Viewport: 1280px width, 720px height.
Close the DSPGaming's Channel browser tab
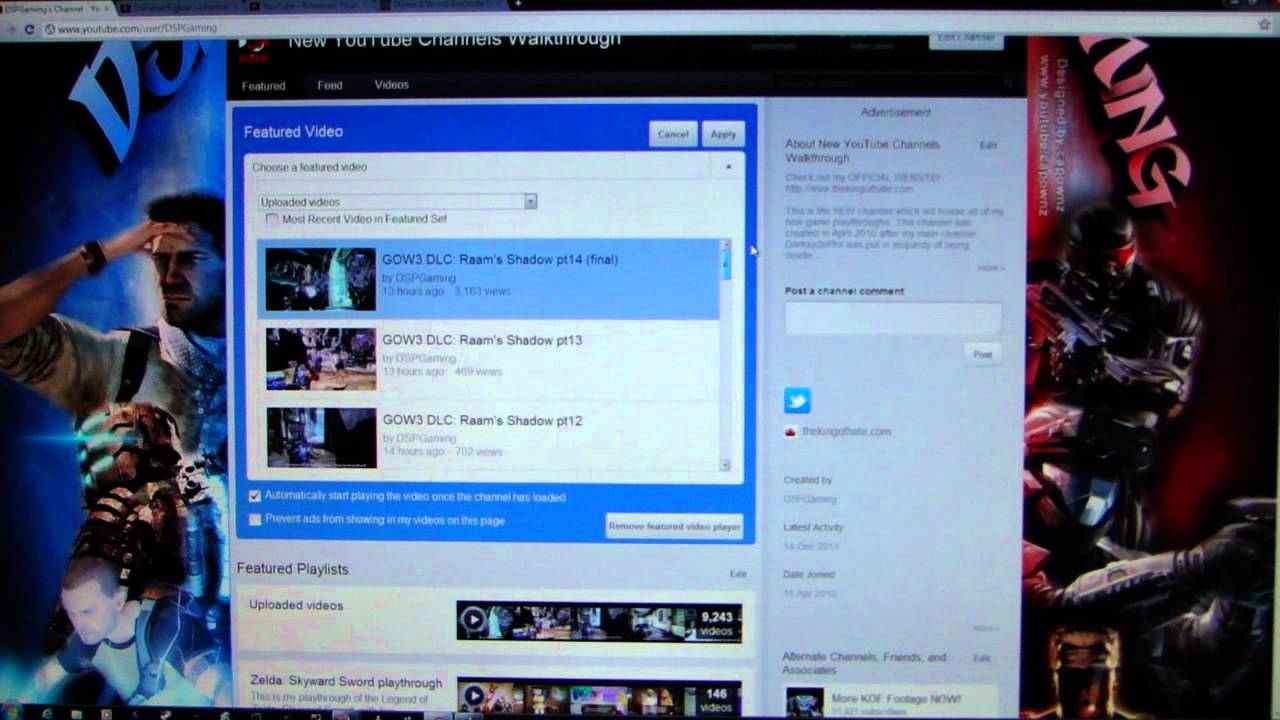click(x=107, y=8)
